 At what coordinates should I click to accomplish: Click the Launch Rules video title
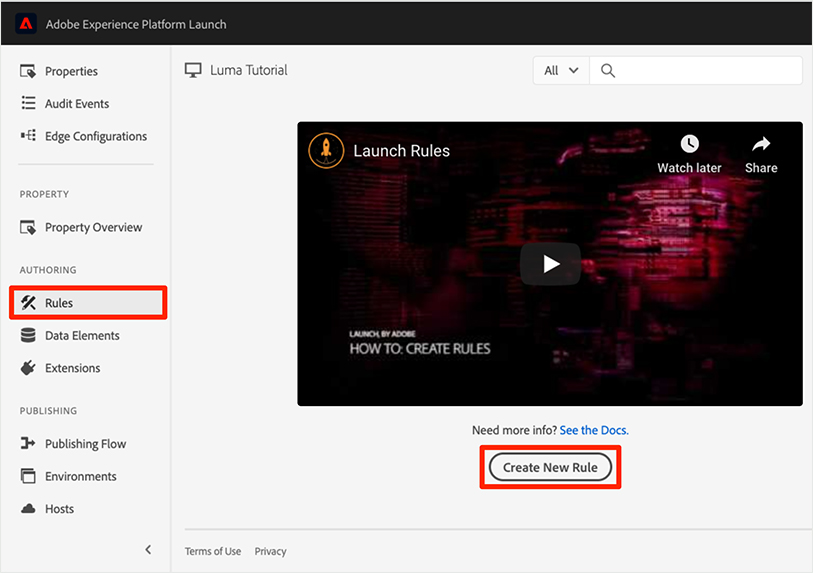click(401, 150)
